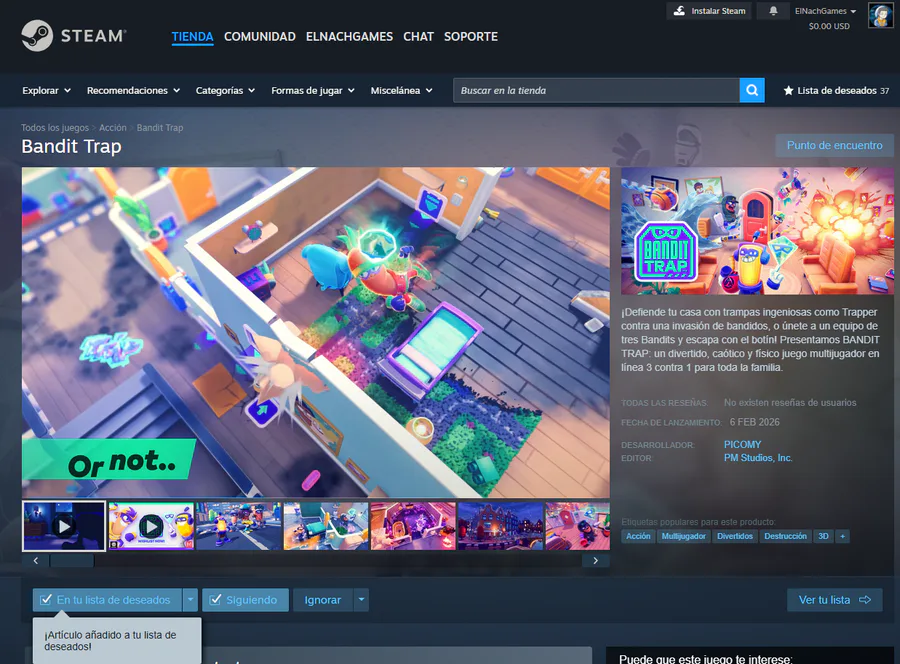Click the Bandit Trap header capsule image
This screenshot has height=664, width=900.
click(x=757, y=231)
